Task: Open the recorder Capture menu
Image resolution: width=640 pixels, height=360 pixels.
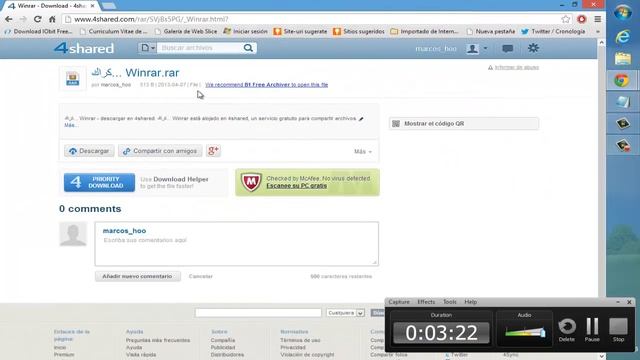Action: 399,302
